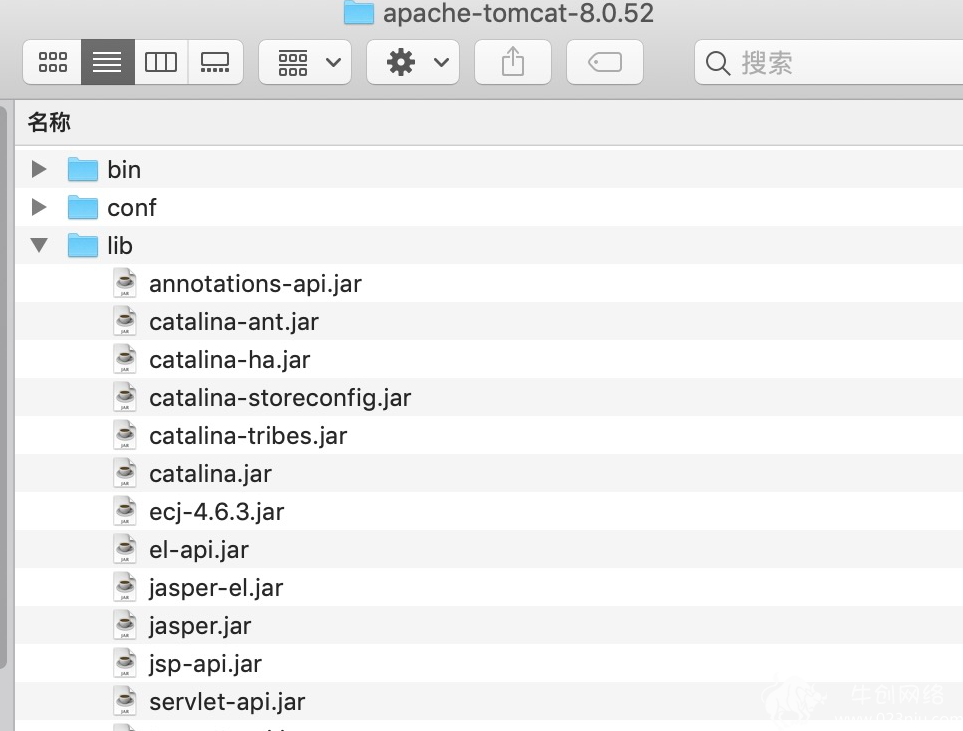Select file name ecj-4.6.3.jar
The image size is (963, 731).
tap(217, 512)
